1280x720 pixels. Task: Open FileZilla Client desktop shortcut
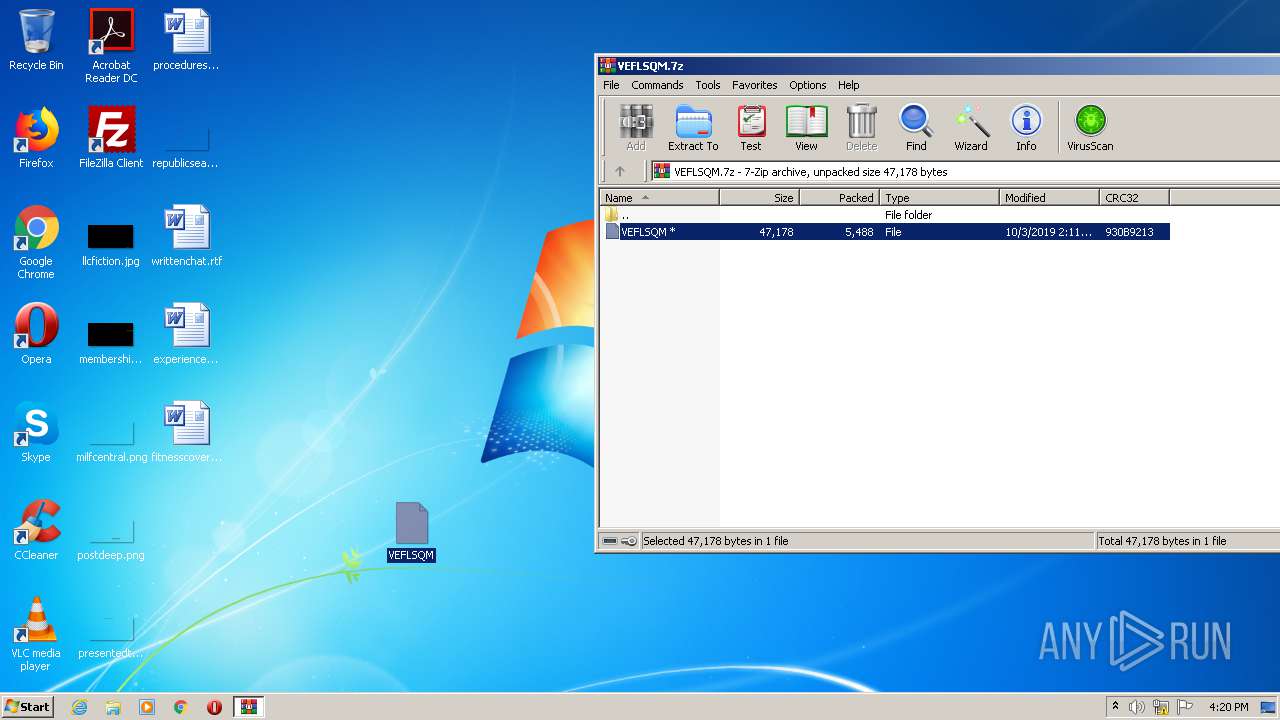tap(111, 139)
